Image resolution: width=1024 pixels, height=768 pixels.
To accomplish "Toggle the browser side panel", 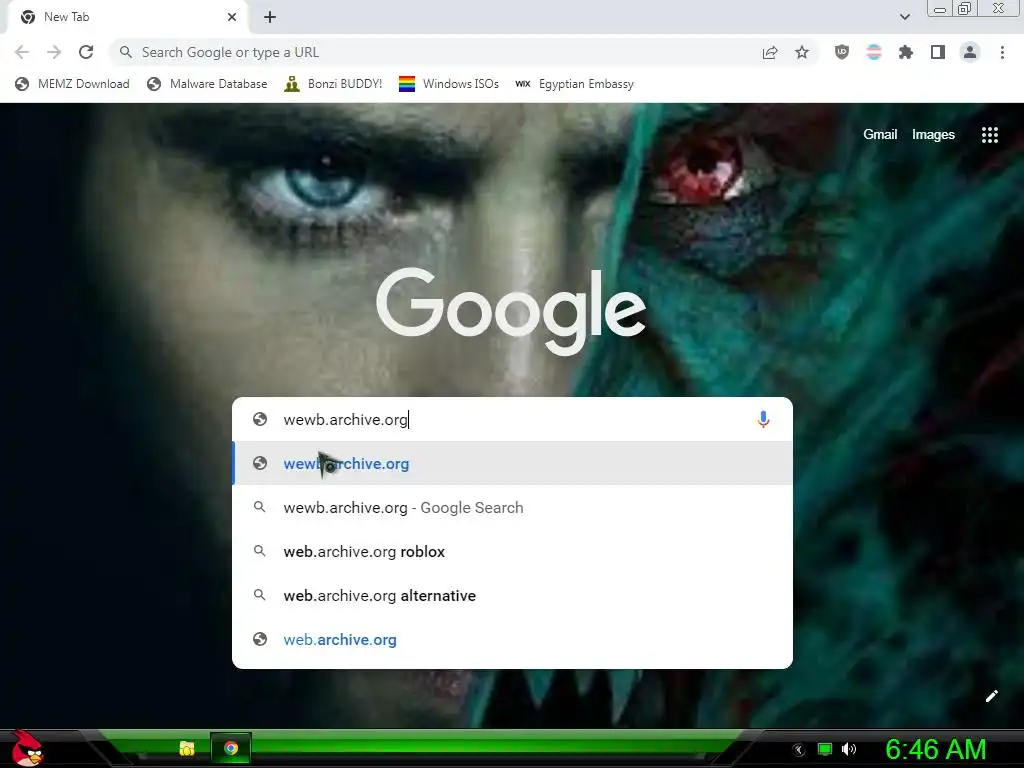I will (938, 52).
